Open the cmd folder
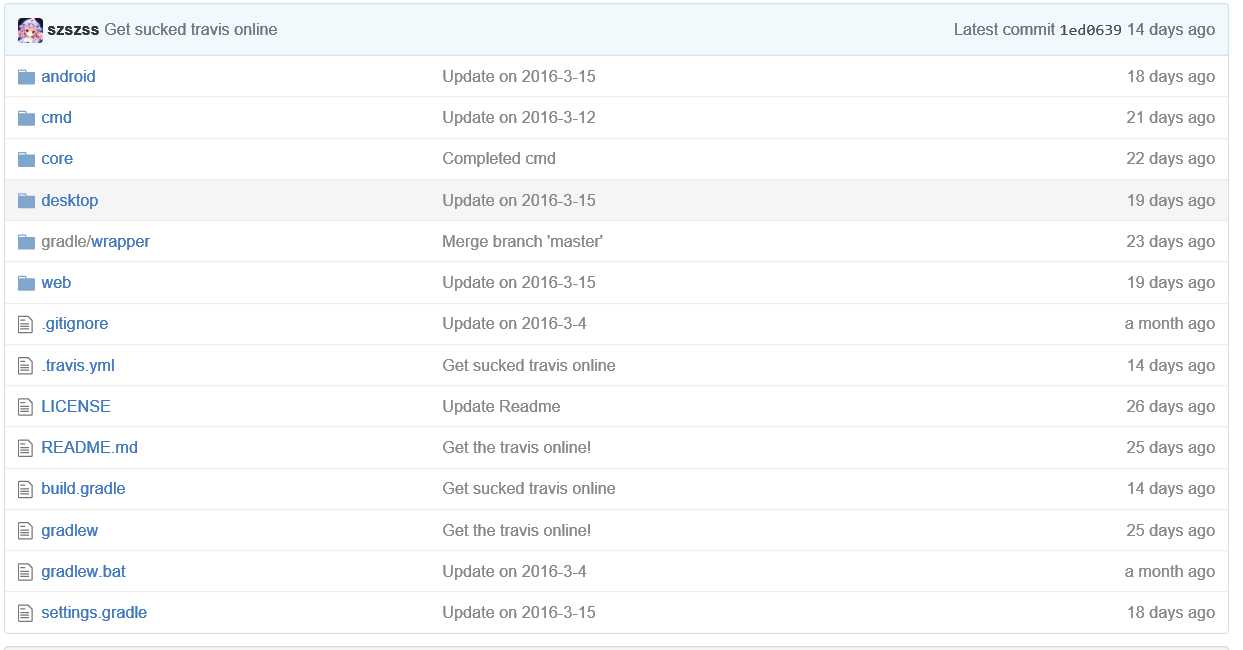 point(56,118)
